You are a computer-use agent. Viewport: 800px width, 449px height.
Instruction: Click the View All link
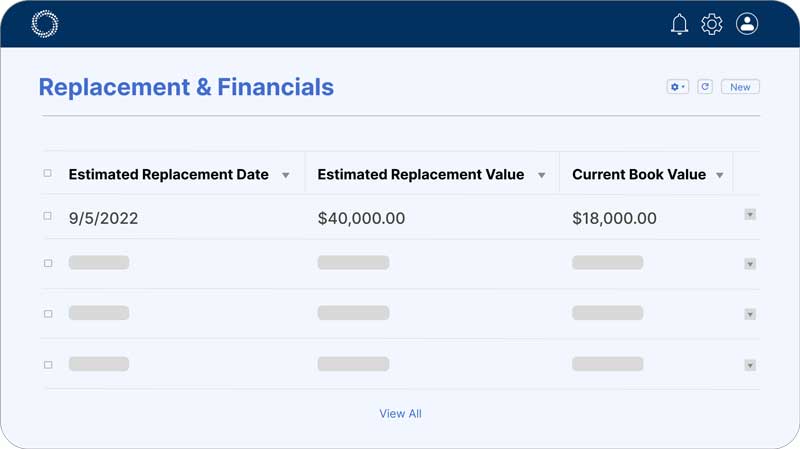coord(400,414)
